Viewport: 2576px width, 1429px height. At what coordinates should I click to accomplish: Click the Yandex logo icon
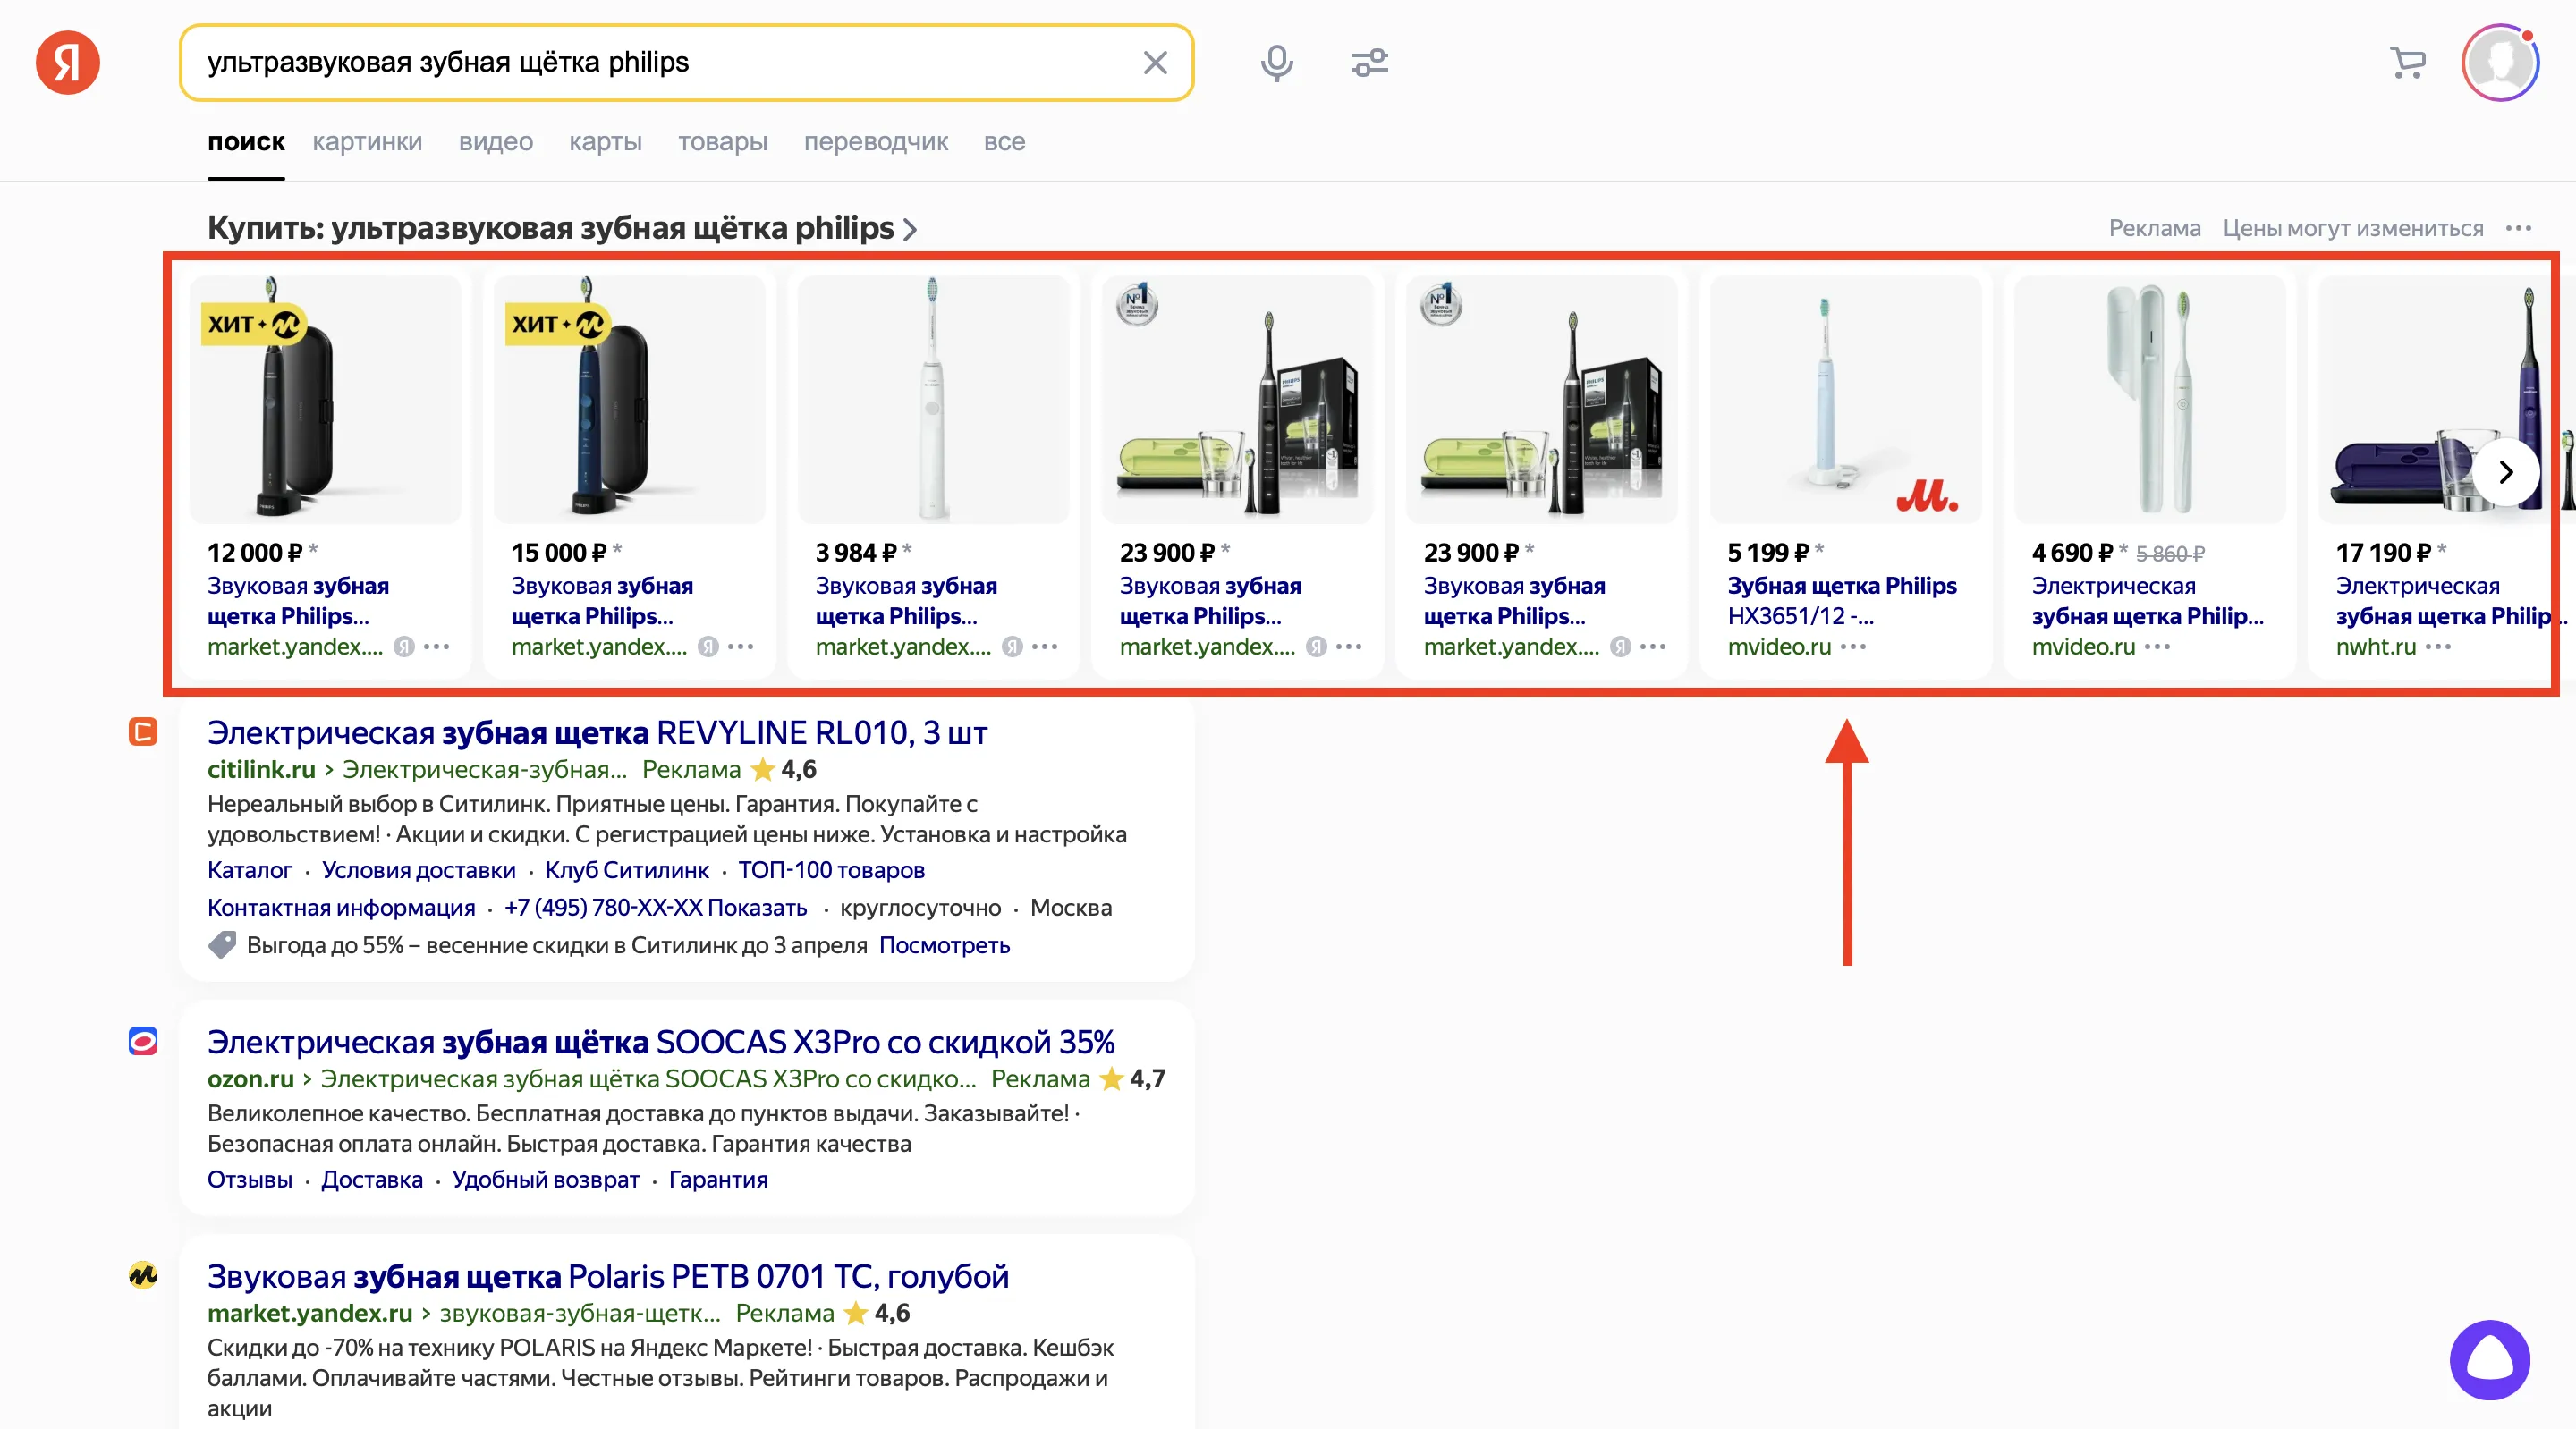[x=68, y=62]
